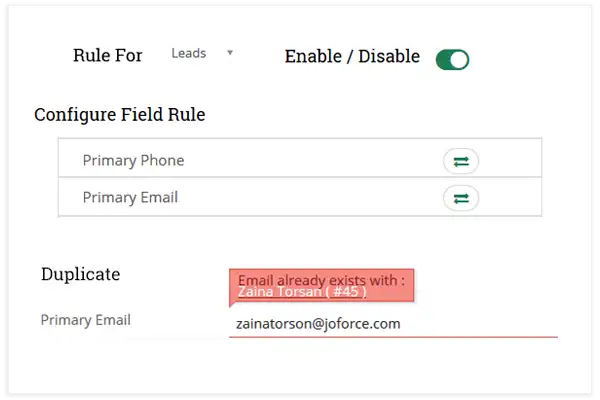Select the Primary Phone field rule row
Image resolution: width=600 pixels, height=400 pixels.
[x=240, y=161]
